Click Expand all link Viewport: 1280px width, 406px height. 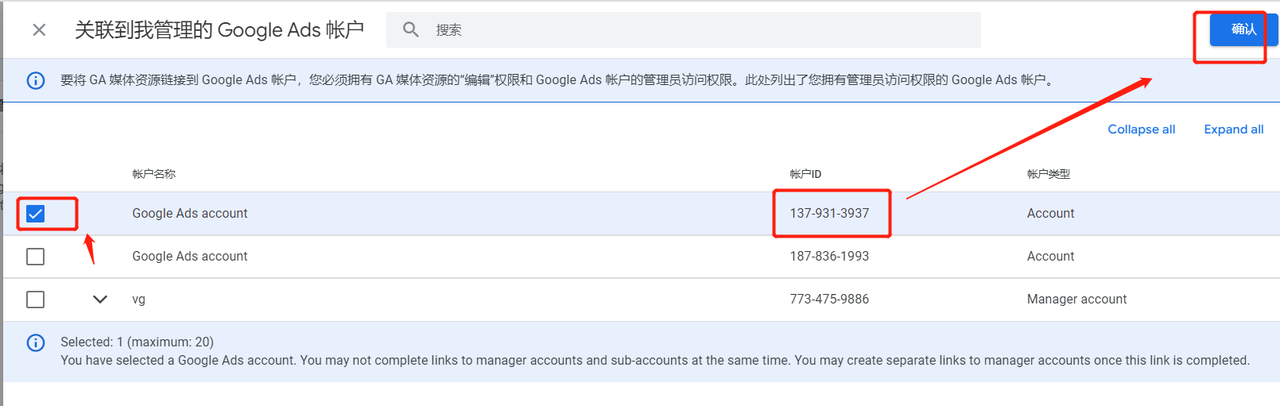[1233, 129]
